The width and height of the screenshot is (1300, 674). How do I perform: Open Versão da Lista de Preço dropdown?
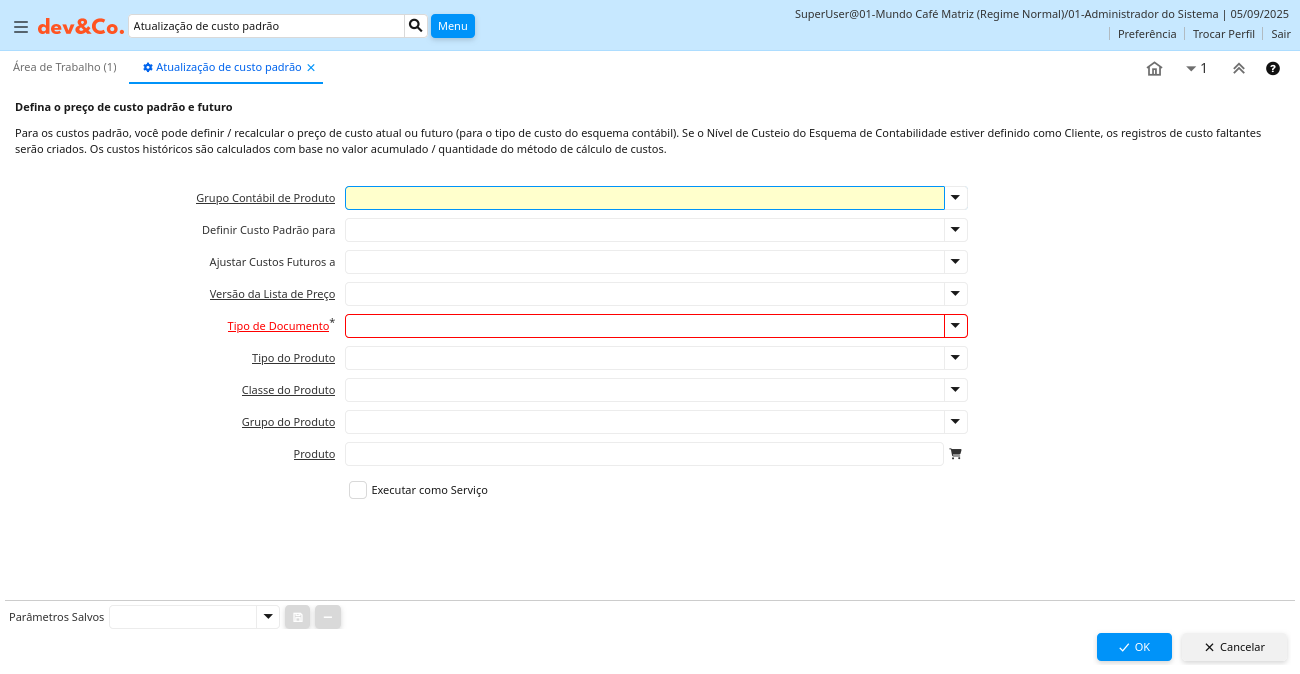[x=955, y=294]
